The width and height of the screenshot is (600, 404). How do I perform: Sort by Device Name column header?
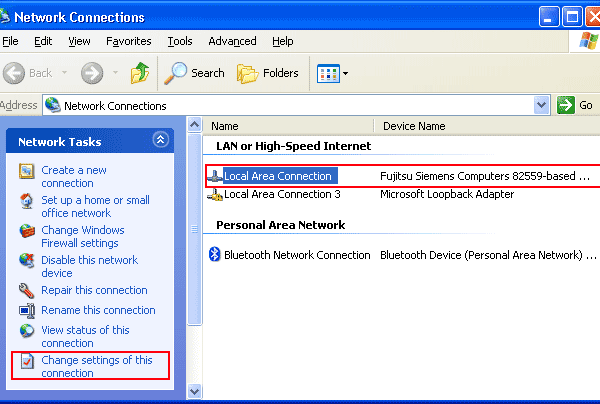click(x=413, y=126)
